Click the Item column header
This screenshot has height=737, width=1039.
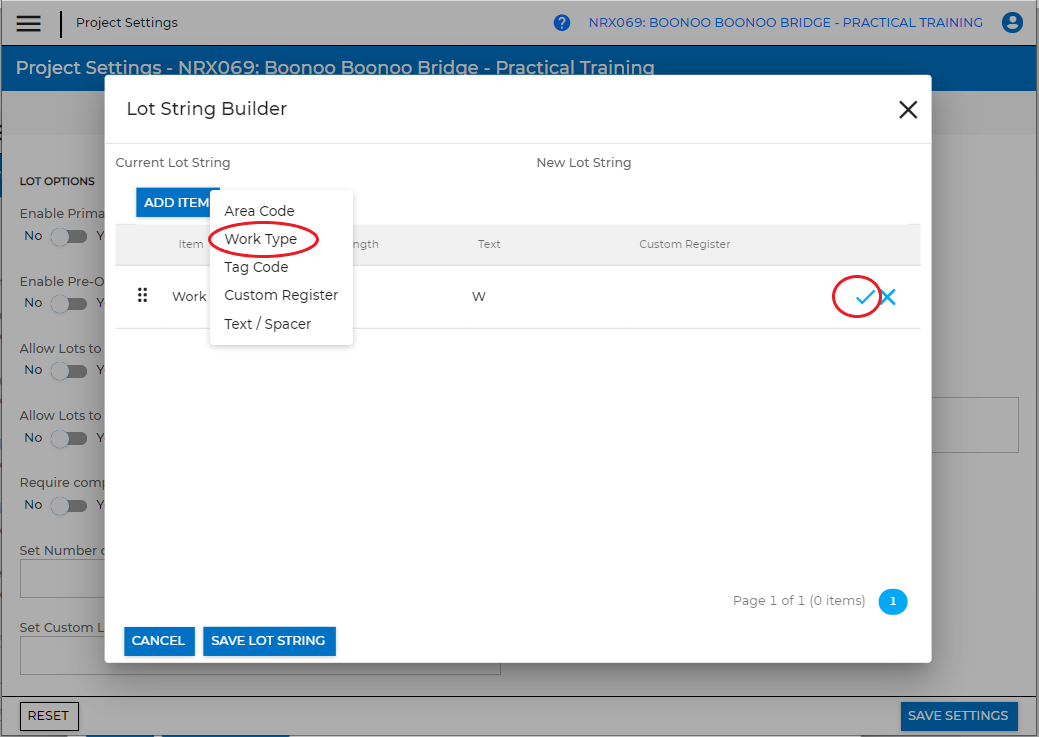pos(191,244)
